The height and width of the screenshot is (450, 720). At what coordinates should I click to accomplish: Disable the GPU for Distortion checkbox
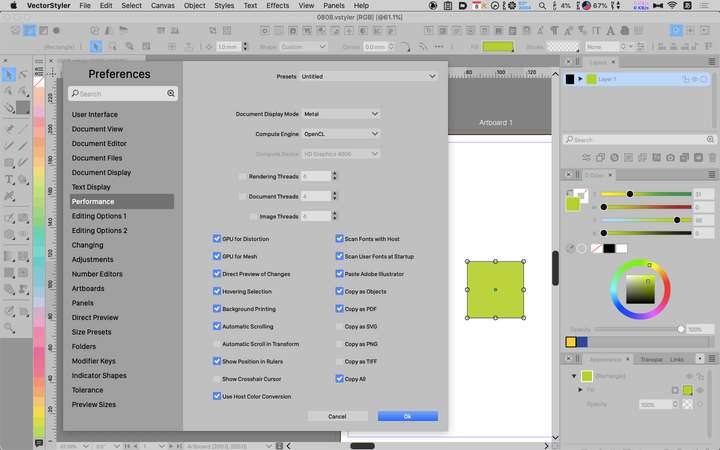217,238
